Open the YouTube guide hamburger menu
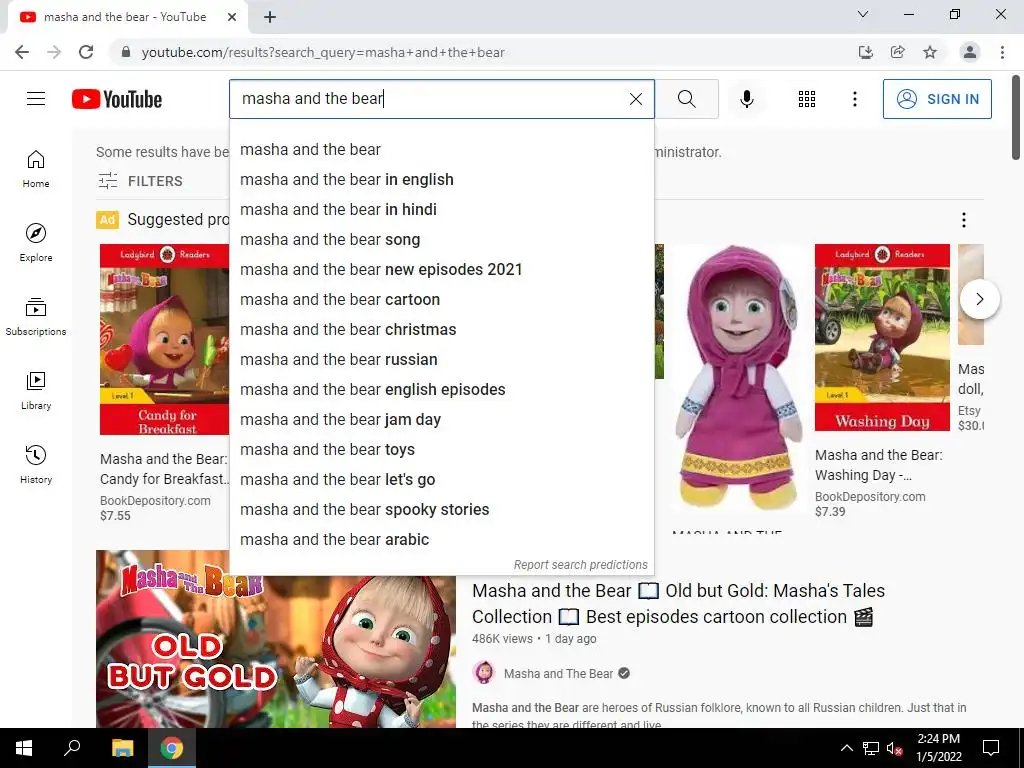This screenshot has height=768, width=1024. pos(36,99)
